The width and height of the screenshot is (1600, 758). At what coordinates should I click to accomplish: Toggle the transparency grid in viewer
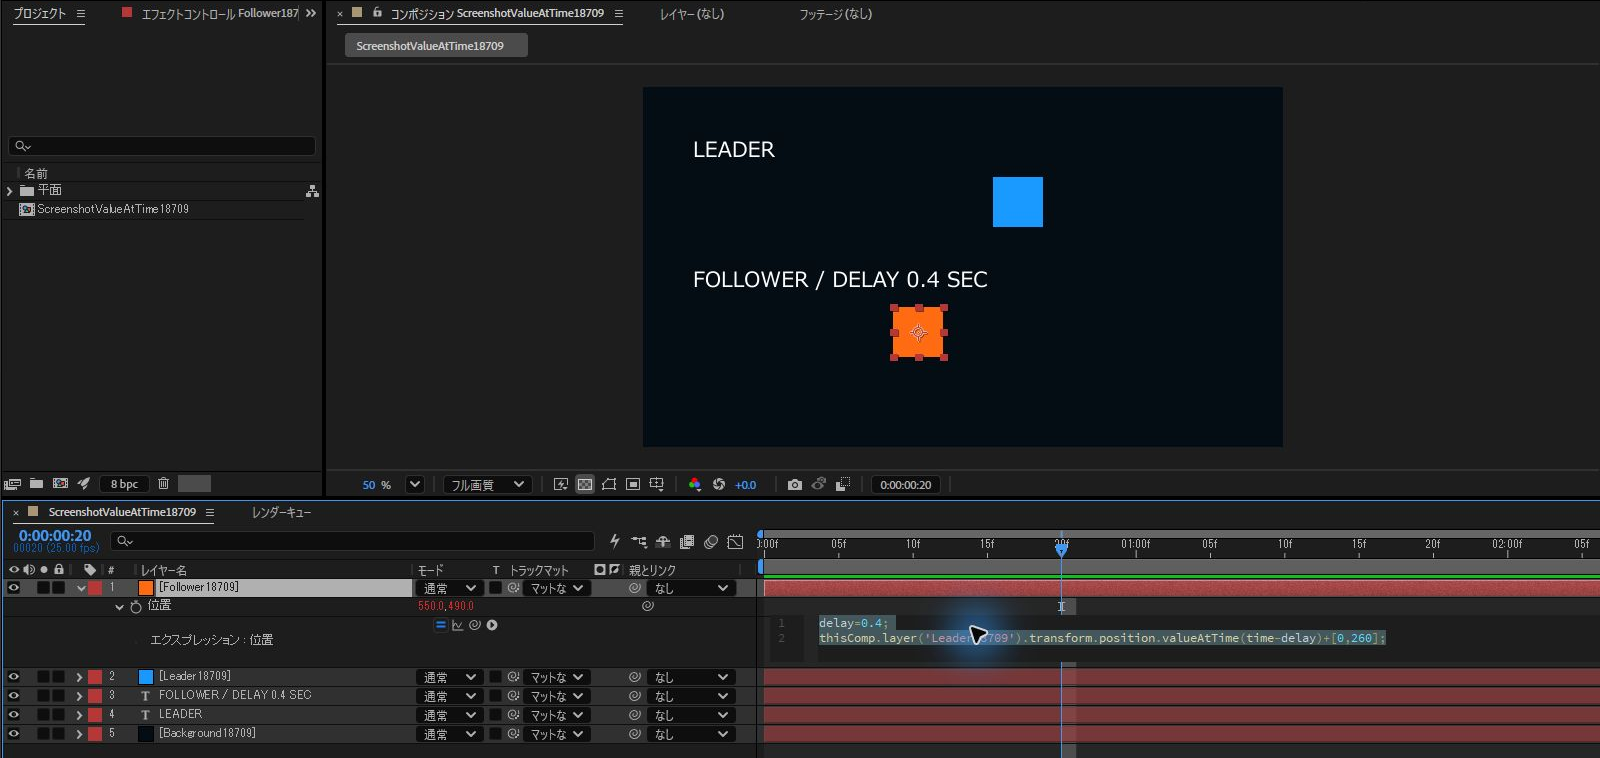tap(585, 484)
